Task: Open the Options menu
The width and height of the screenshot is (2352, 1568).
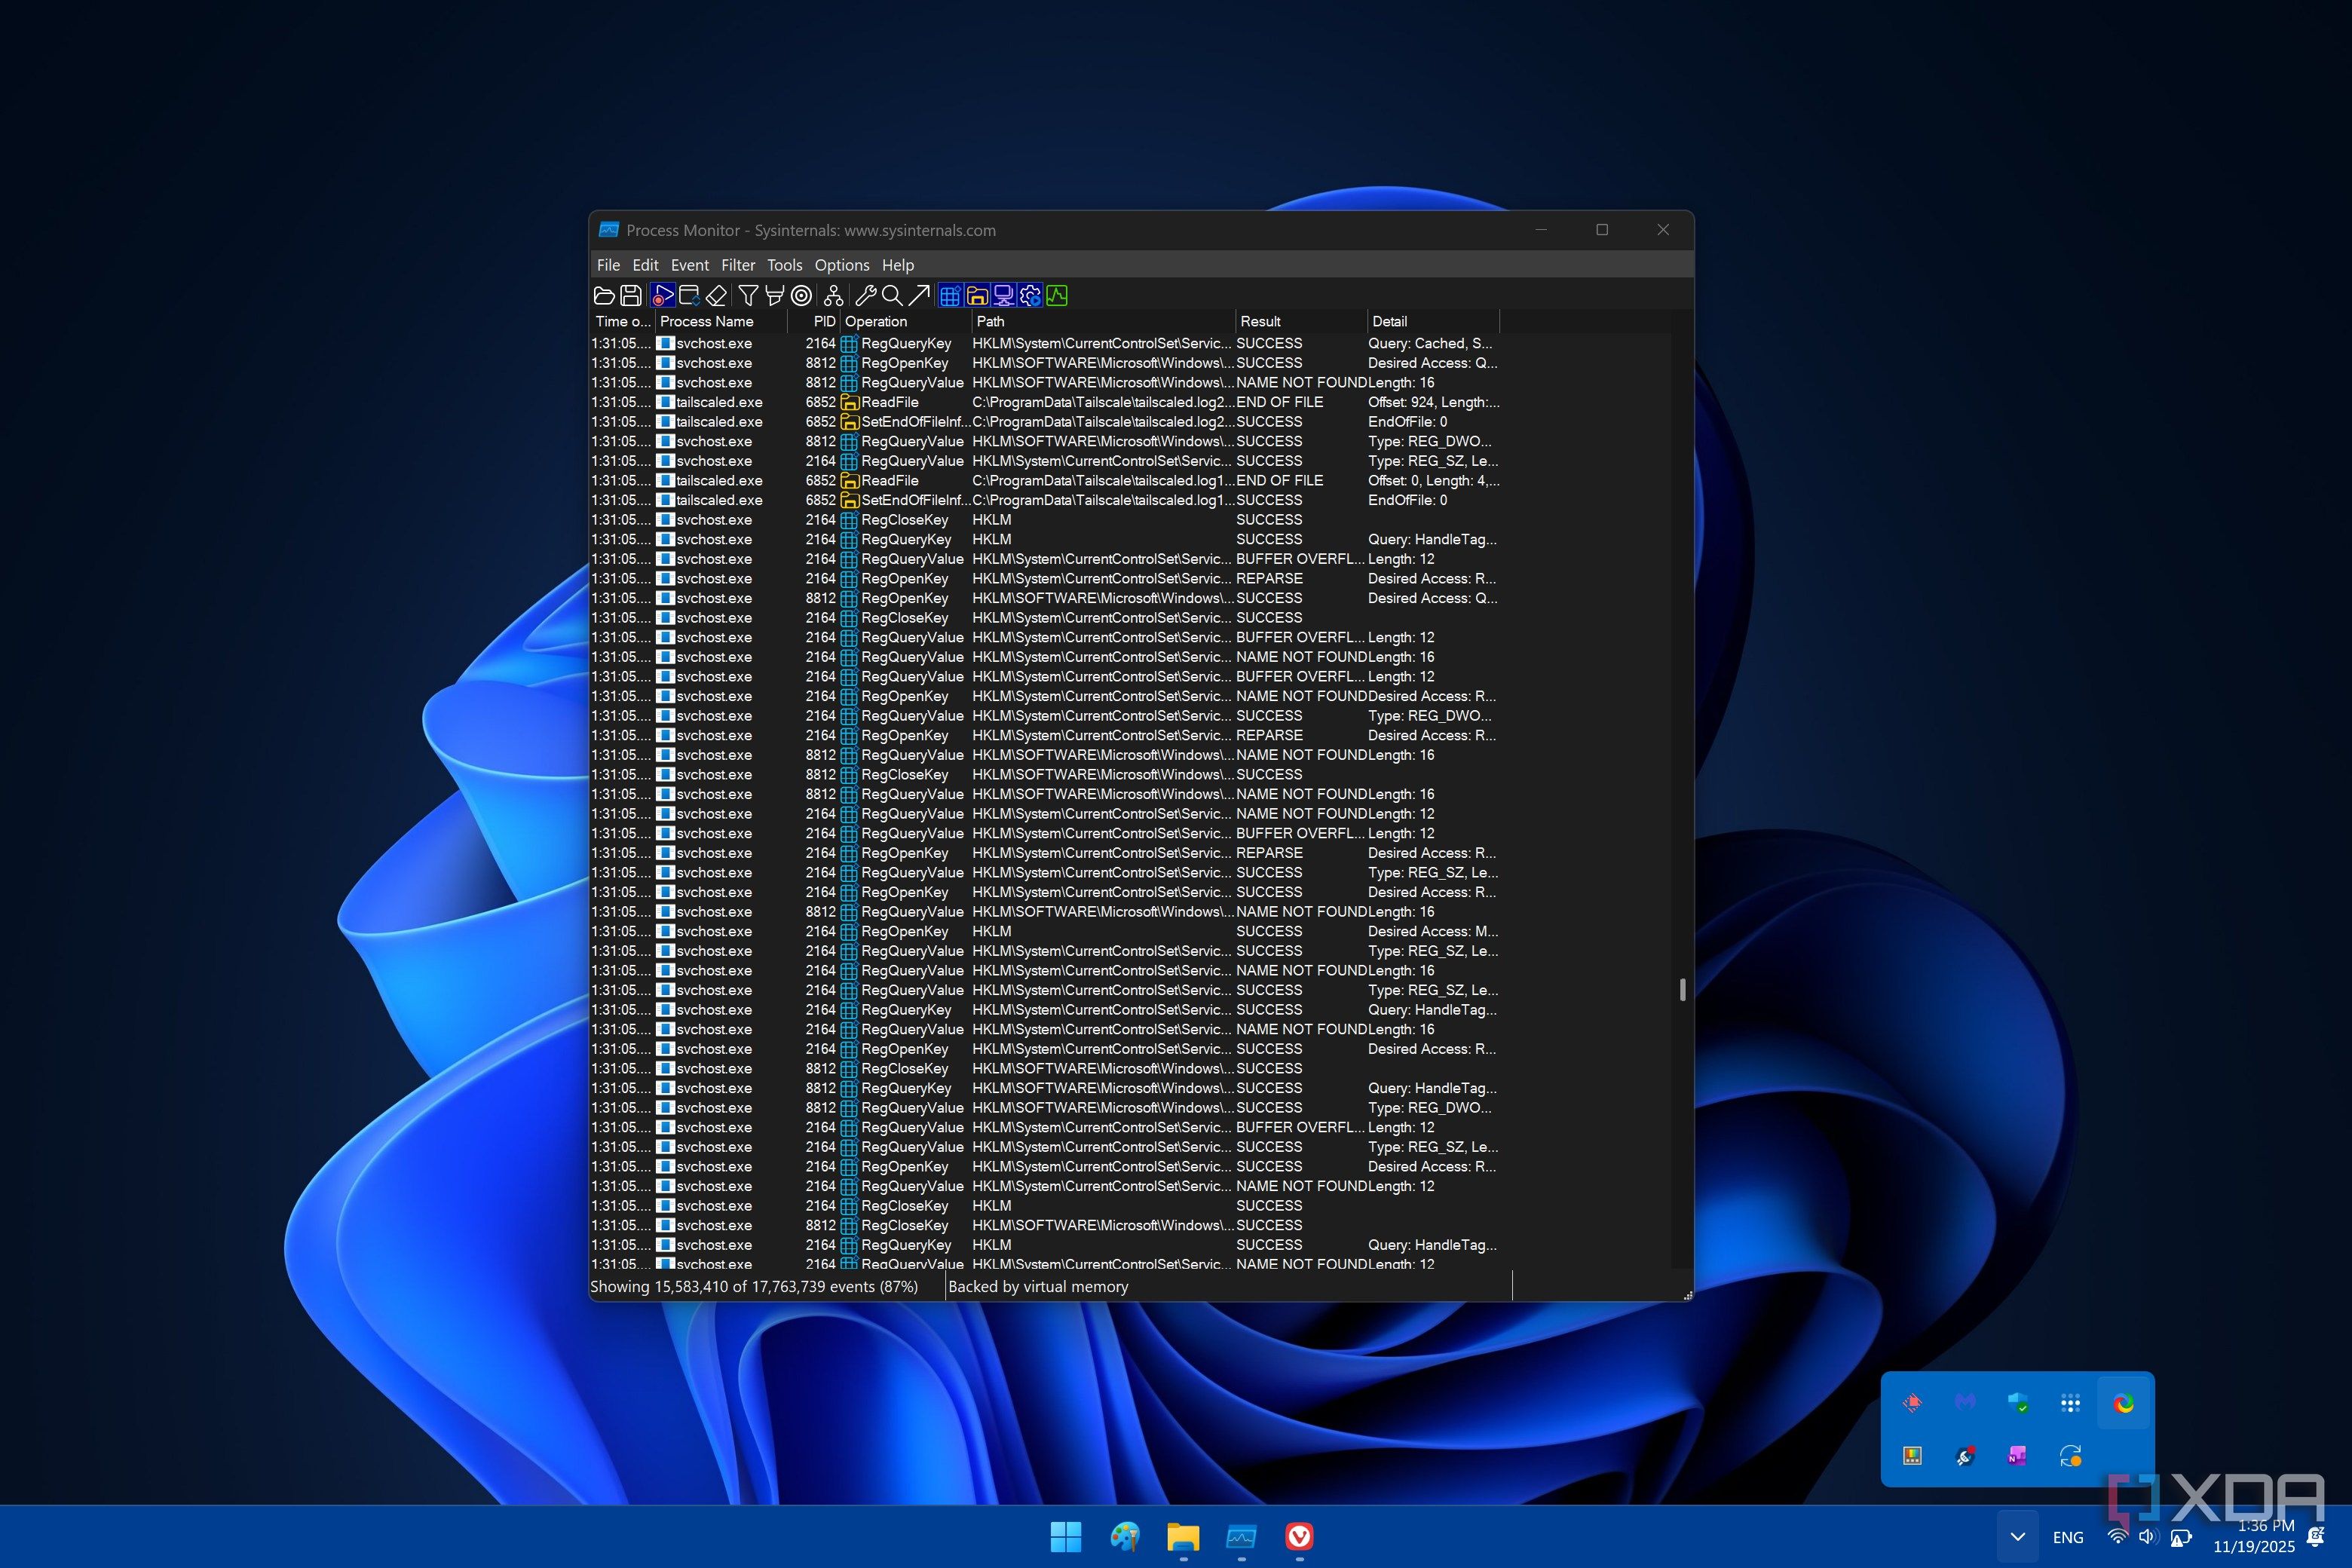Action: point(841,265)
